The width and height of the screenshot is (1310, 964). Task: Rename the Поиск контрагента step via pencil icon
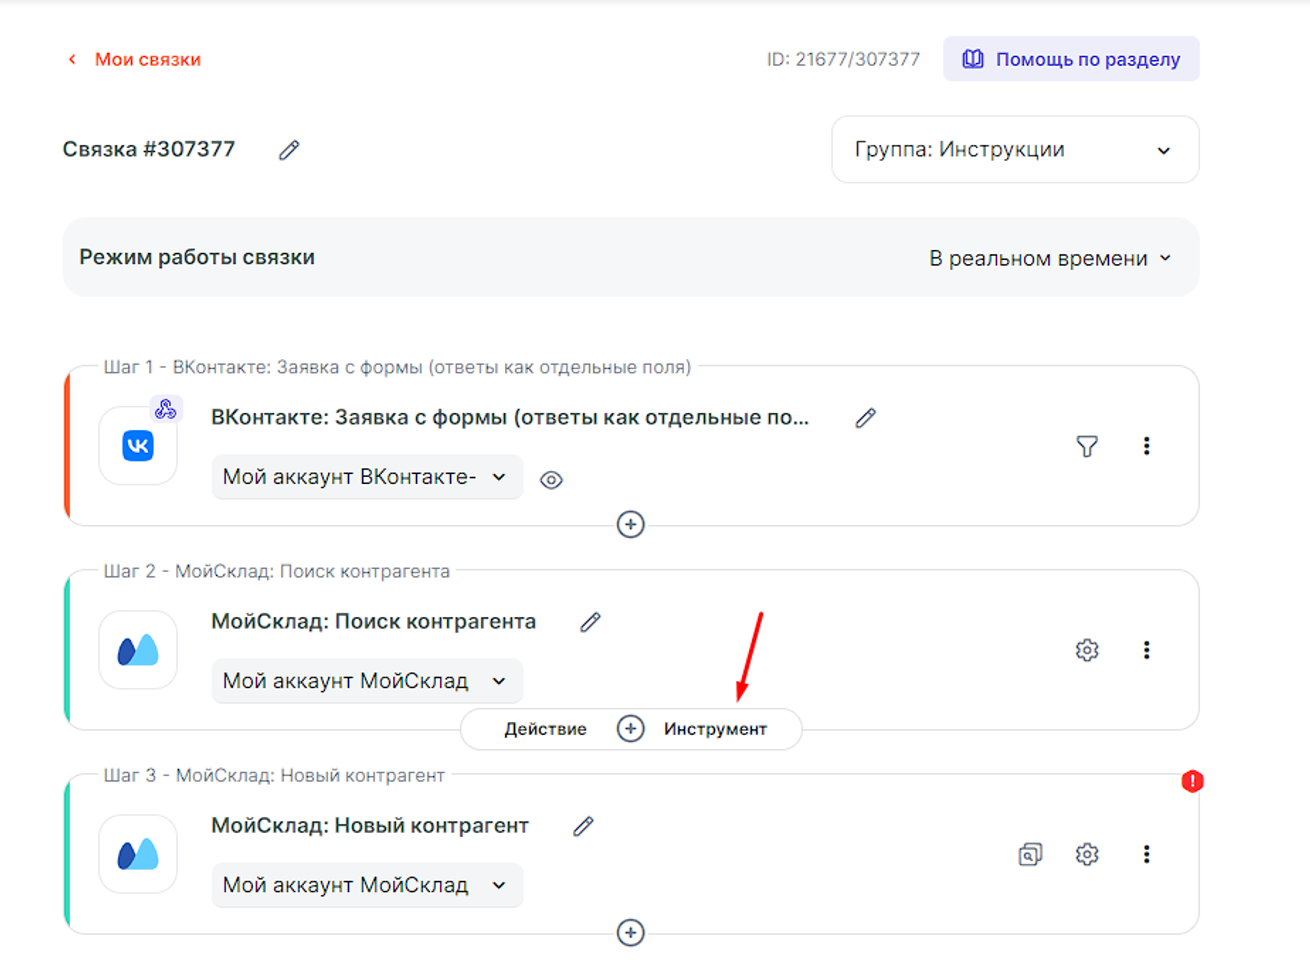590,622
